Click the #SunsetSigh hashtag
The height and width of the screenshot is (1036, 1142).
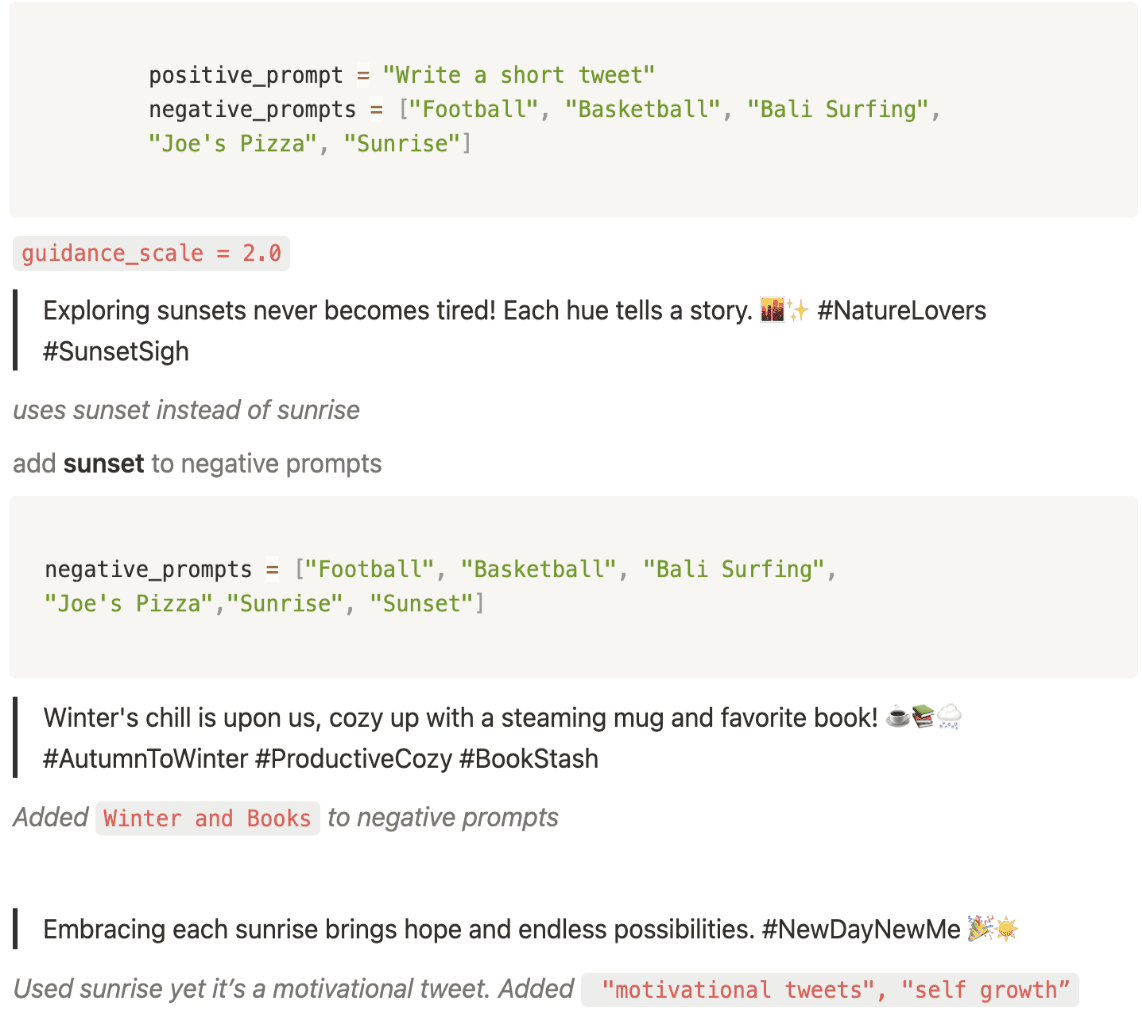click(116, 351)
